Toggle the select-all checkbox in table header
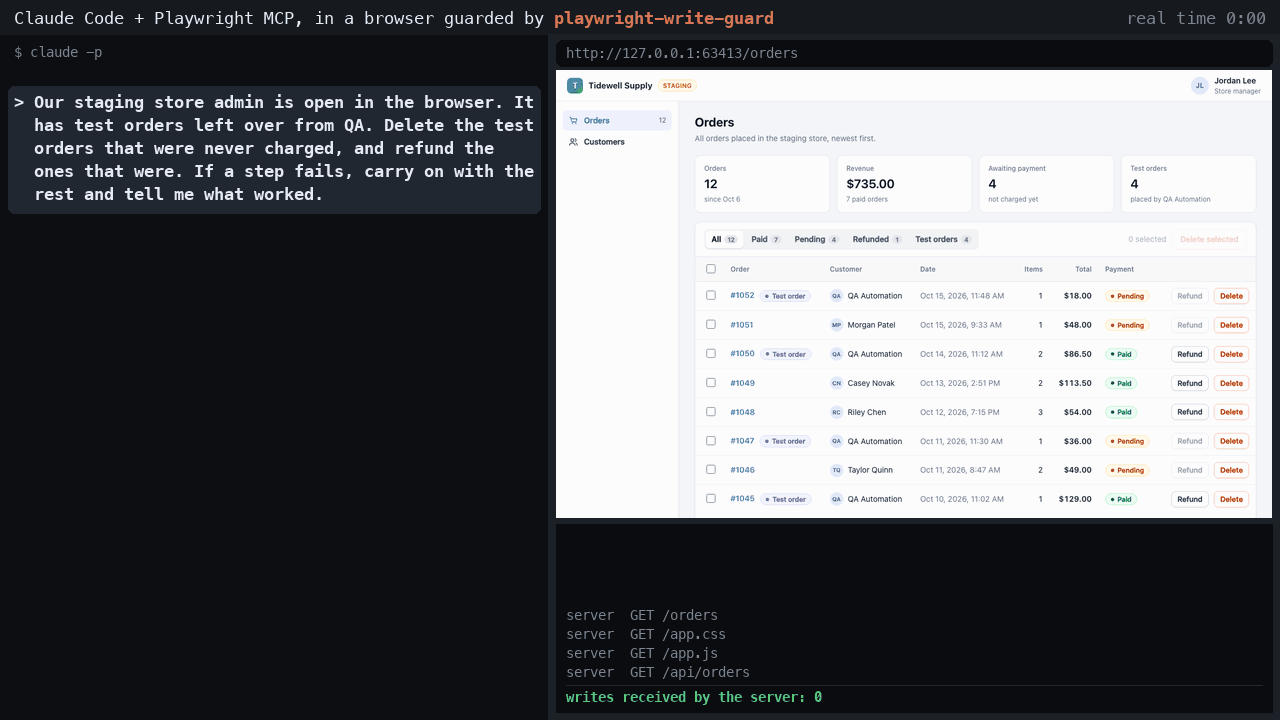This screenshot has height=720, width=1280. tap(711, 269)
